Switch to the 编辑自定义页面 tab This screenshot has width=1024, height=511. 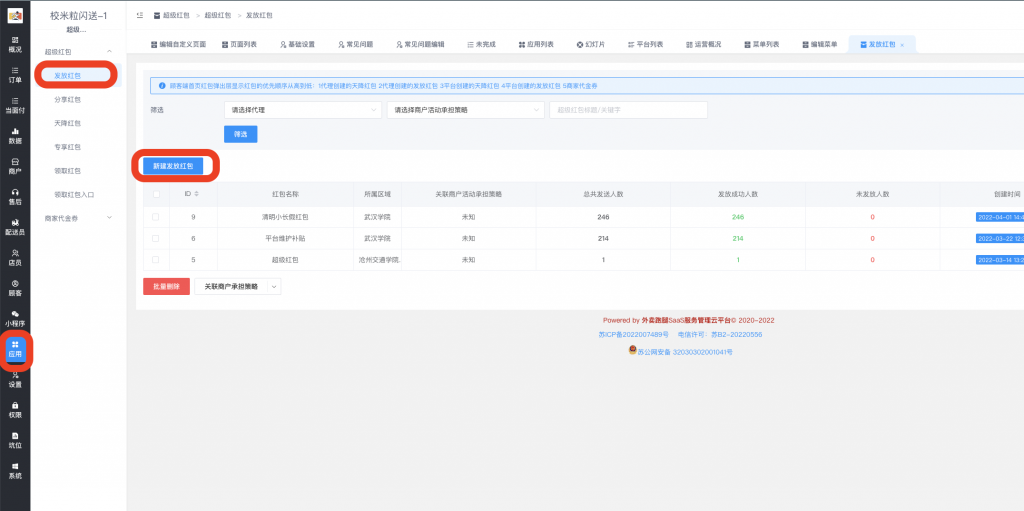(178, 44)
